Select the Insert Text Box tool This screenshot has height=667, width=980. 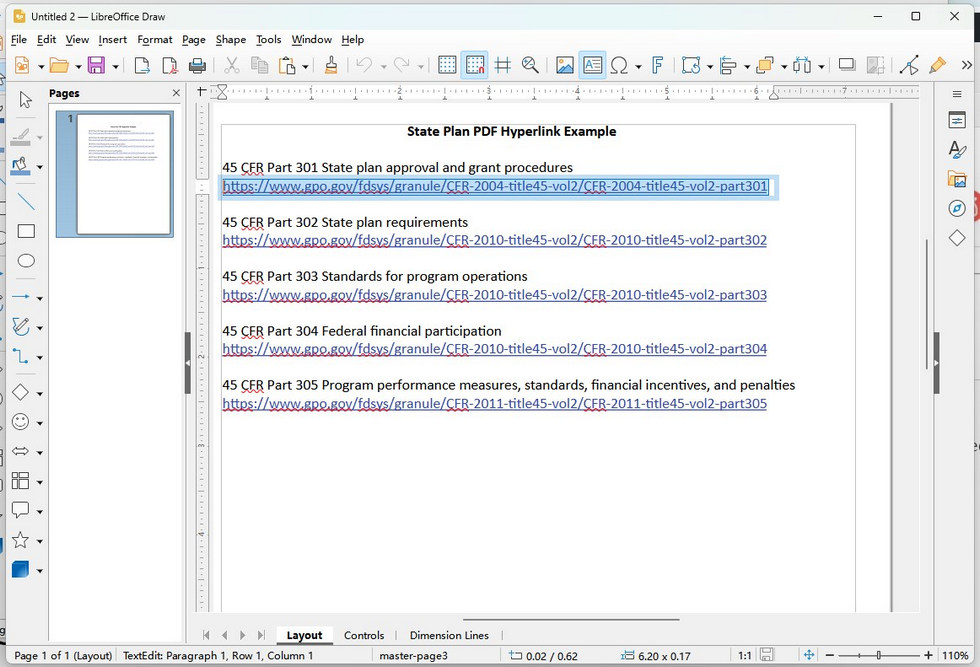point(593,64)
